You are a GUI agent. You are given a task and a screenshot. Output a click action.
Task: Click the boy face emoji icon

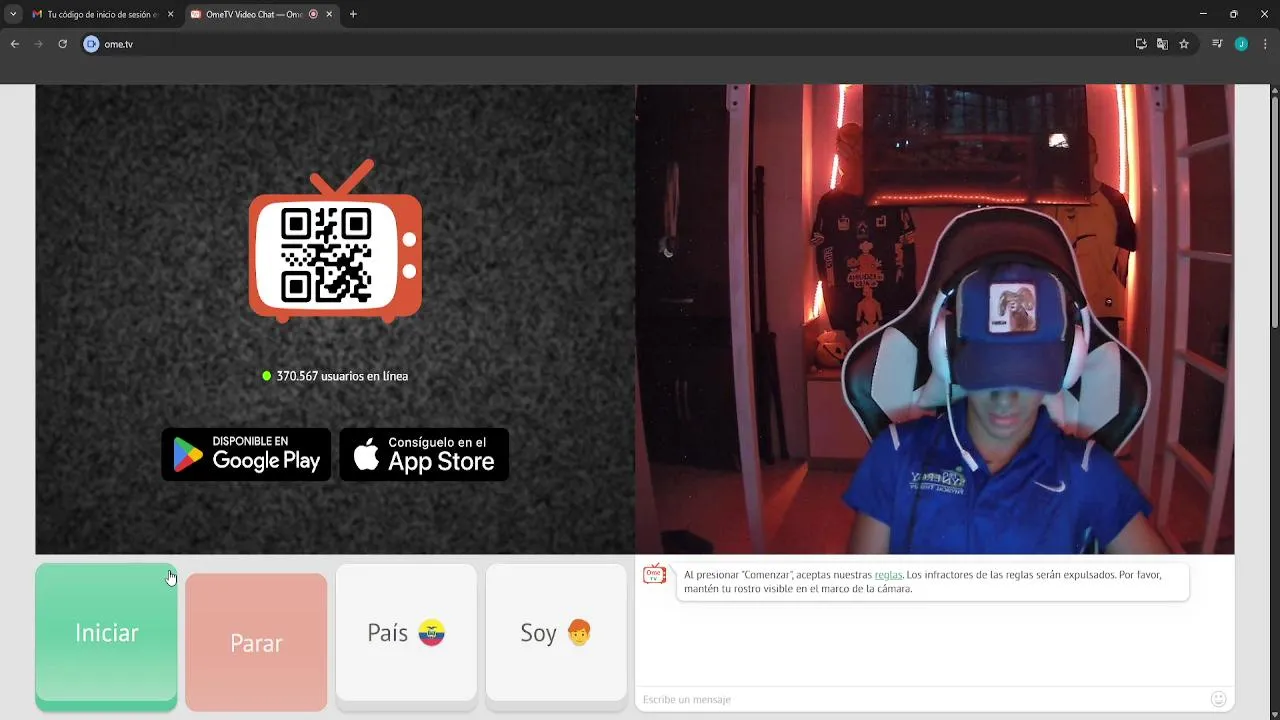coord(579,632)
